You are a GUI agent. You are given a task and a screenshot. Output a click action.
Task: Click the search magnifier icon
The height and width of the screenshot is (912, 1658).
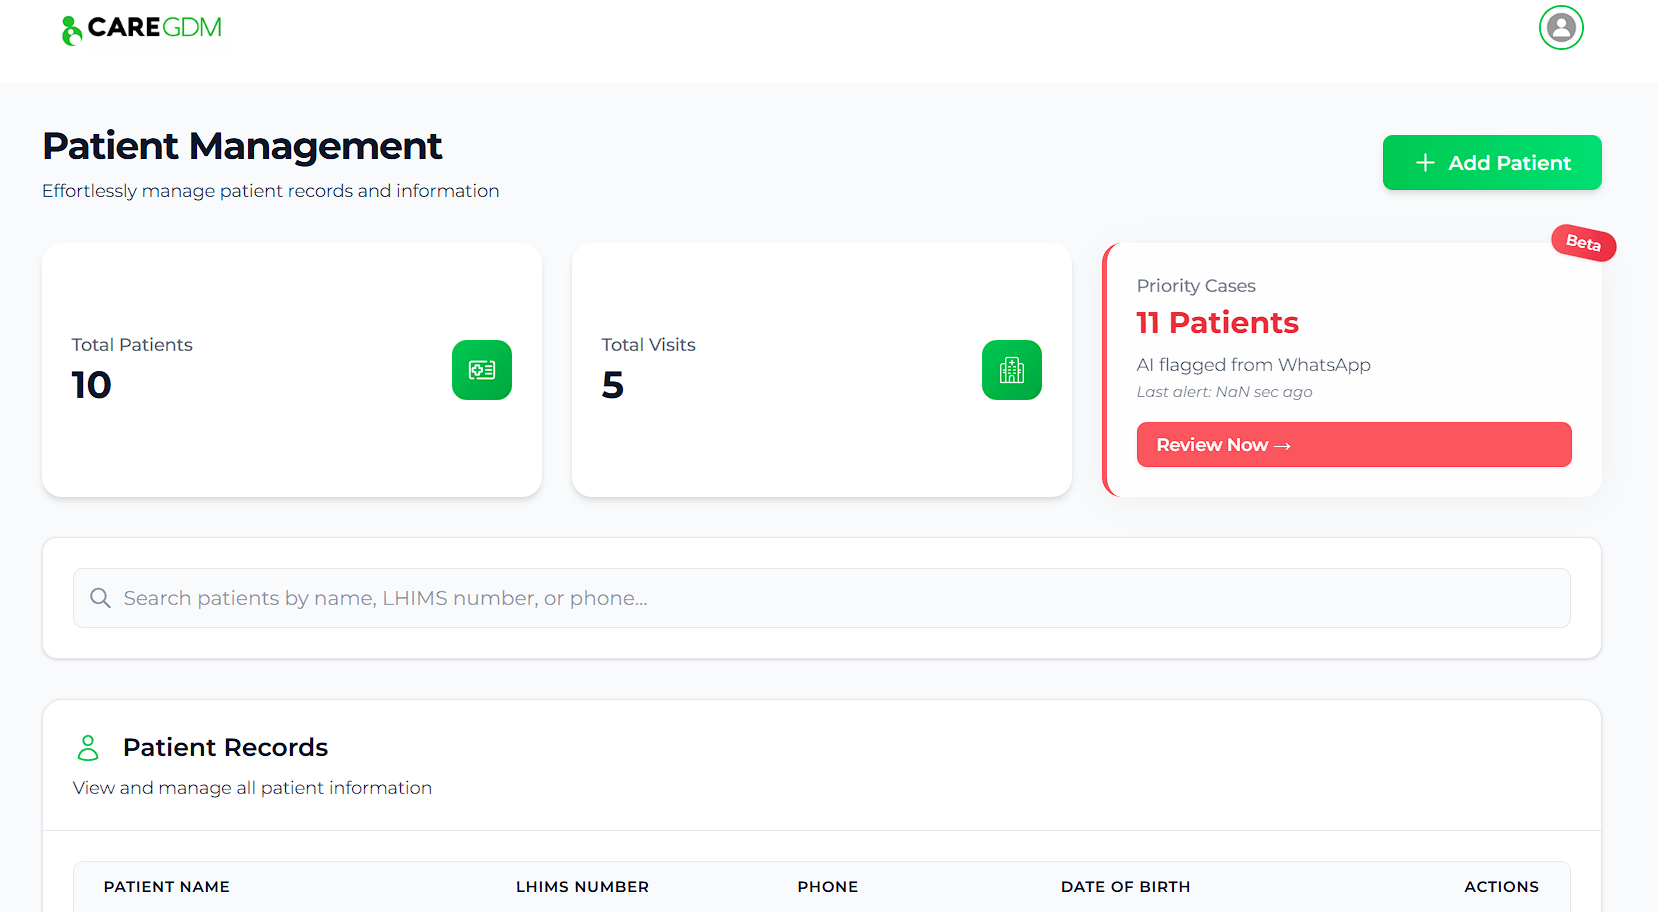(x=100, y=598)
